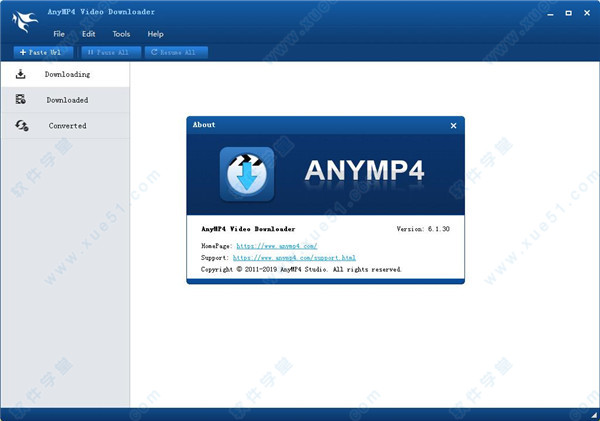The height and width of the screenshot is (421, 600).
Task: Click the About dialog title
Action: click(204, 125)
